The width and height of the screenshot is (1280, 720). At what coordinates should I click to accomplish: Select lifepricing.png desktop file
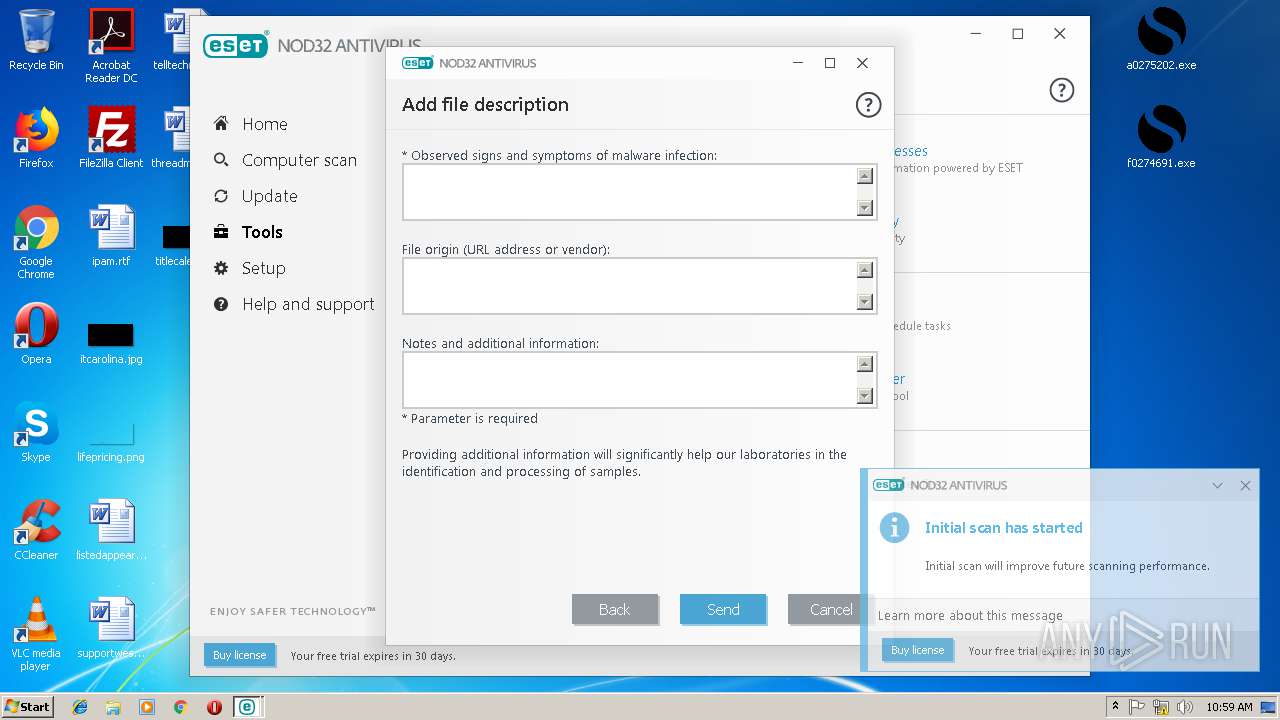point(111,440)
